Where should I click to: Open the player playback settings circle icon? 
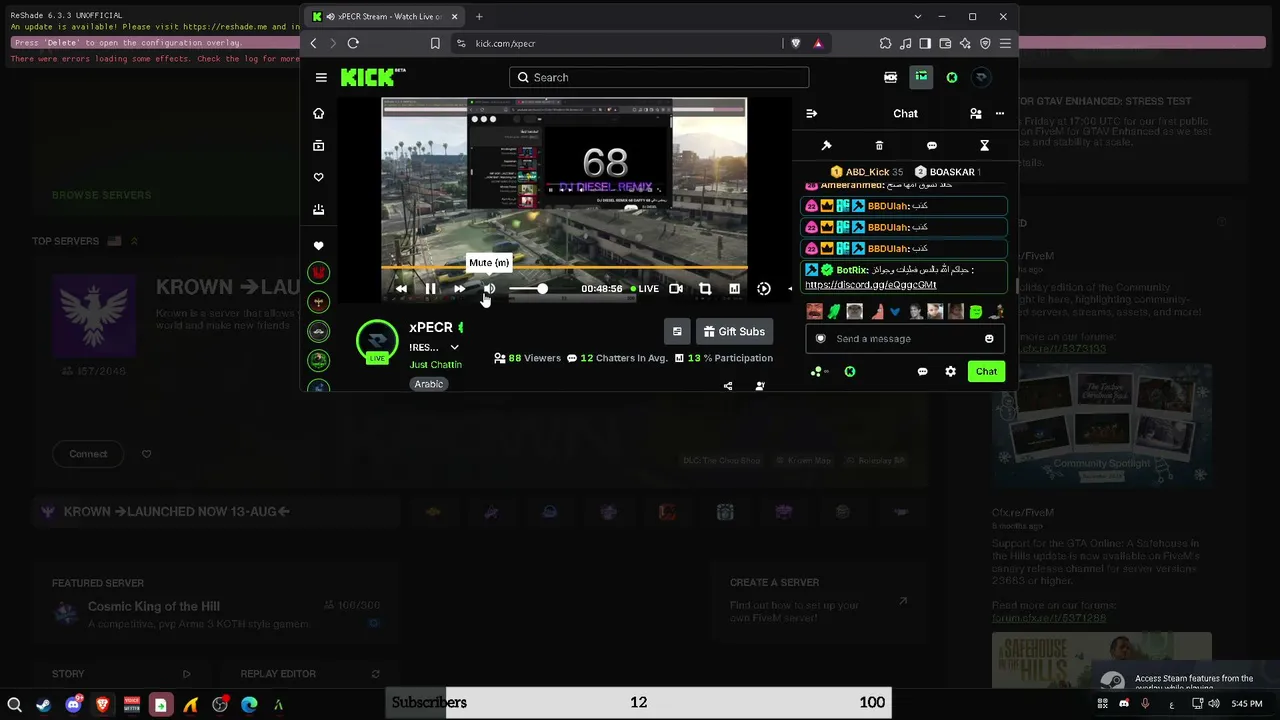(764, 289)
